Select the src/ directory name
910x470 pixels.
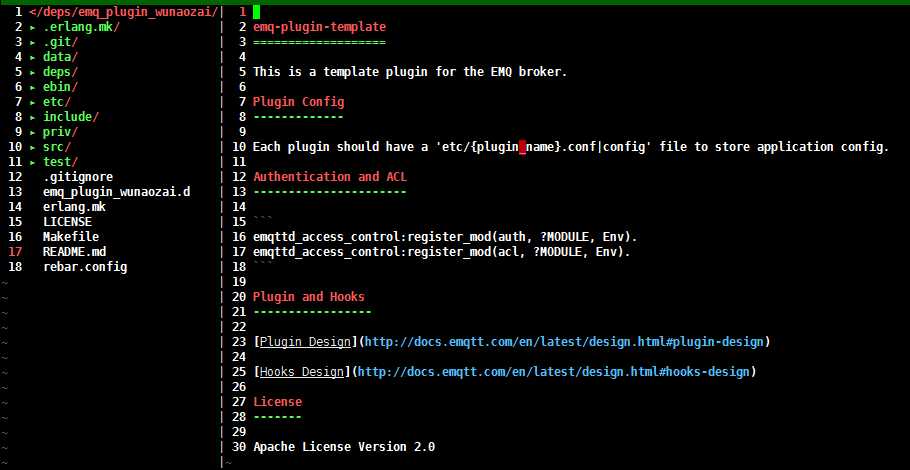click(x=57, y=147)
